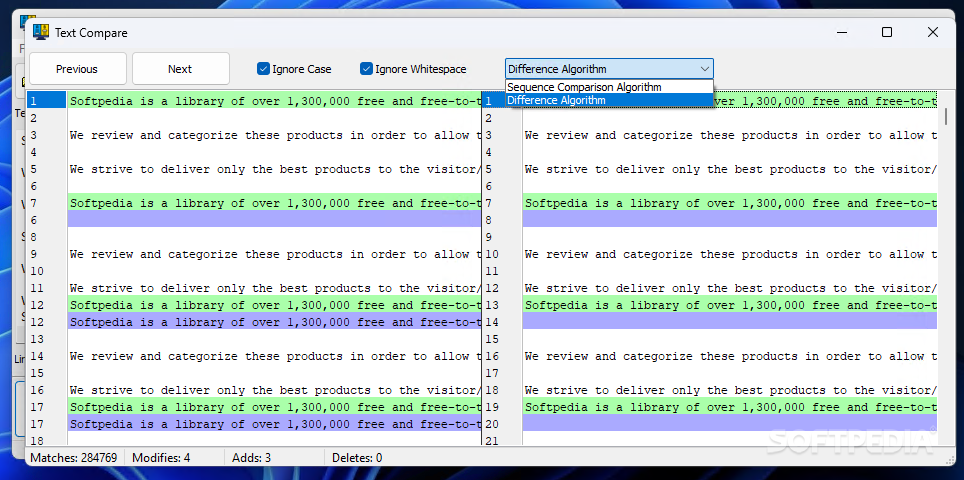Image resolution: width=964 pixels, height=480 pixels.
Task: Select right pane green line 19 'Softpedia is a library'
Action: (730, 407)
